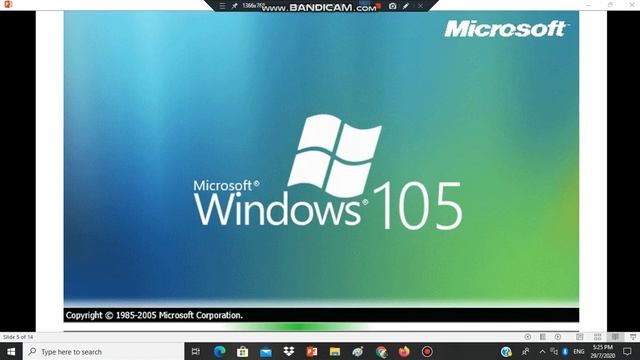Open the network status tray icon

554,351
